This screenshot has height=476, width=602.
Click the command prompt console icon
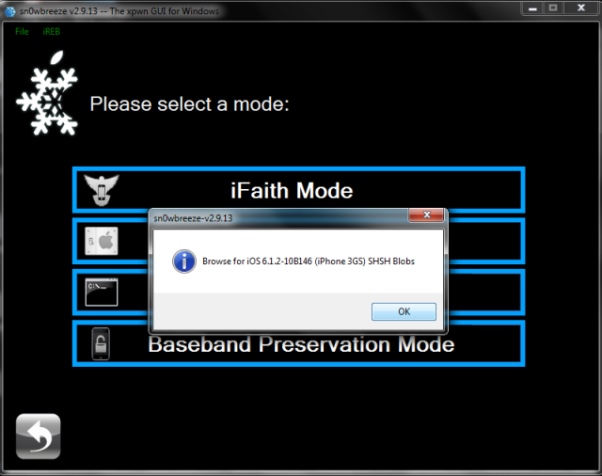click(101, 292)
